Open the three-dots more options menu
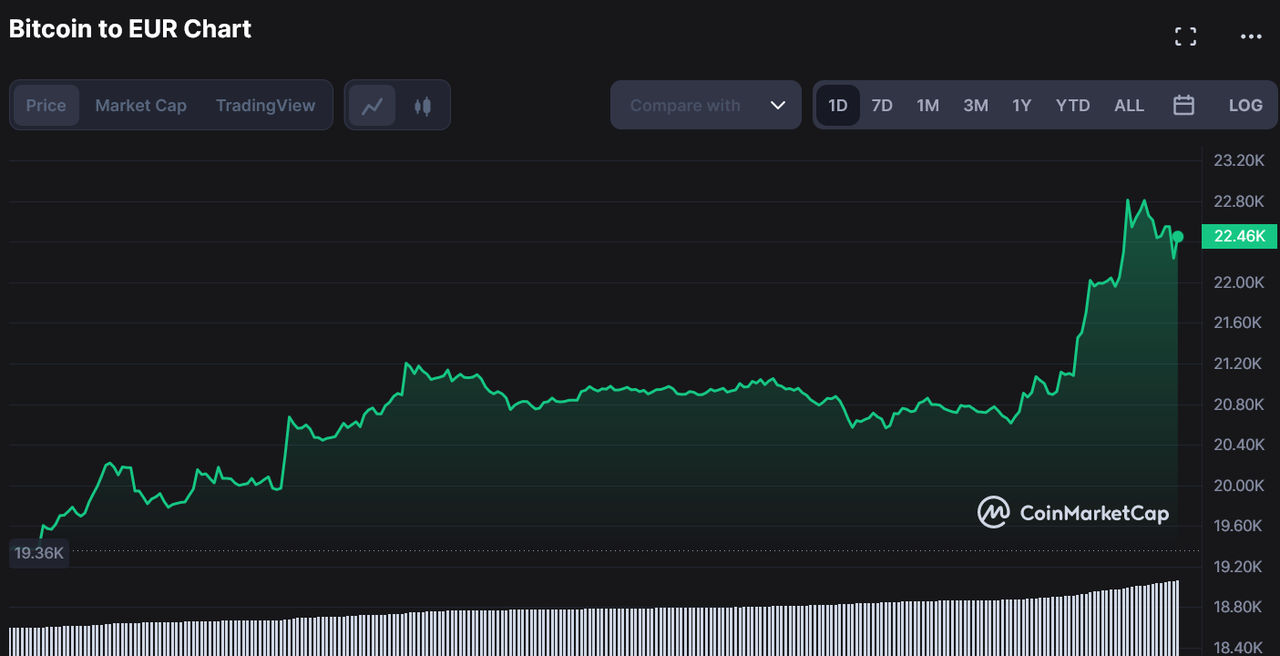Image resolution: width=1280 pixels, height=656 pixels. point(1251,37)
